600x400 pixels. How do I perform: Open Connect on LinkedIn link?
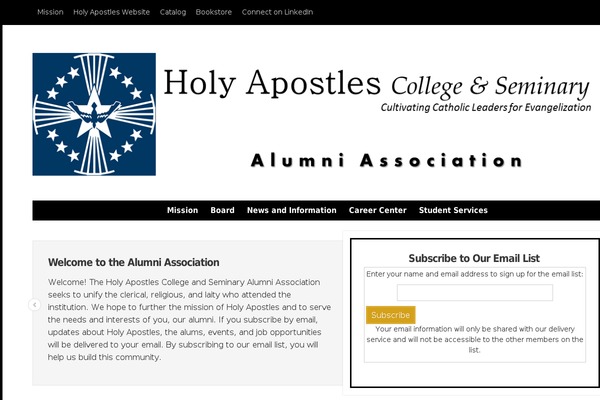(x=277, y=12)
